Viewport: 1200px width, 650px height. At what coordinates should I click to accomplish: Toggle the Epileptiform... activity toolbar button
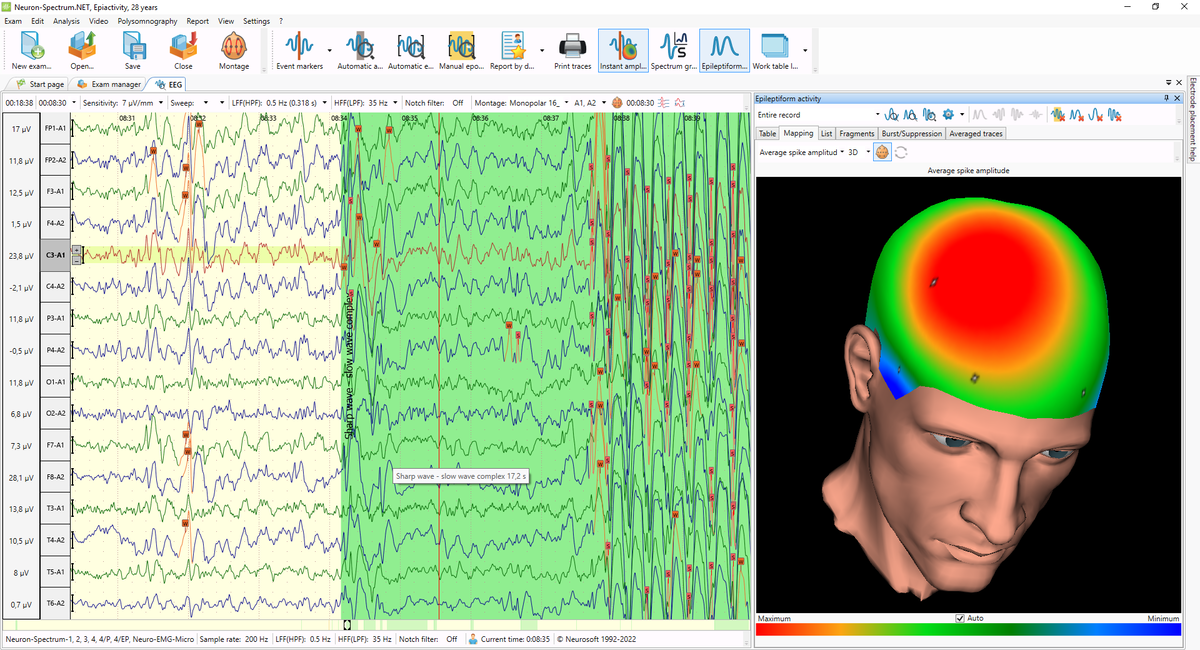(726, 51)
